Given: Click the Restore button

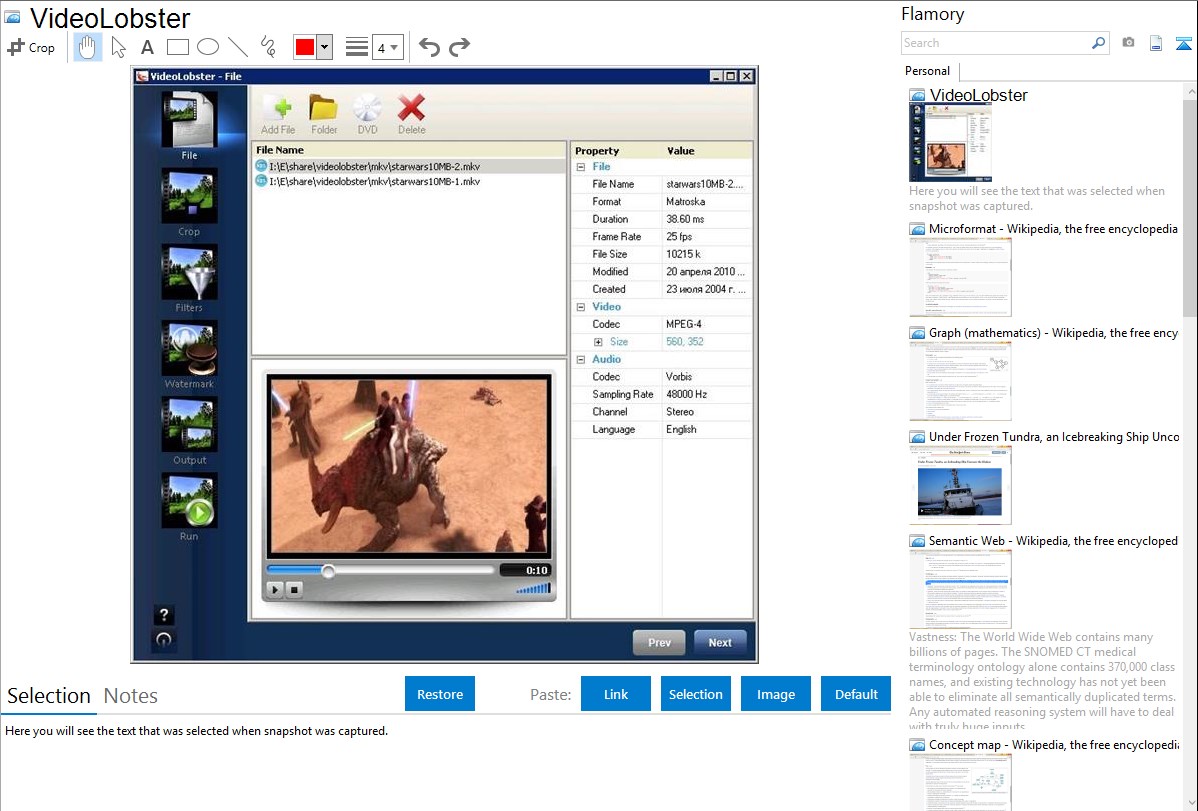Looking at the screenshot, I should point(440,694).
